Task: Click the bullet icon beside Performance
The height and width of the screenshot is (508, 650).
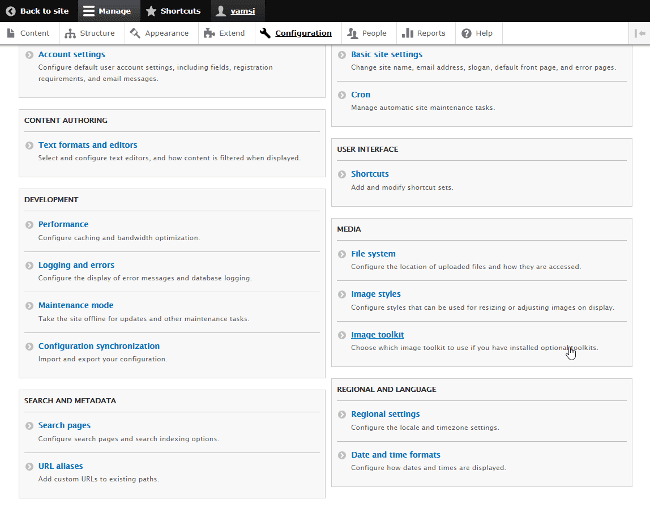Action: 29,225
